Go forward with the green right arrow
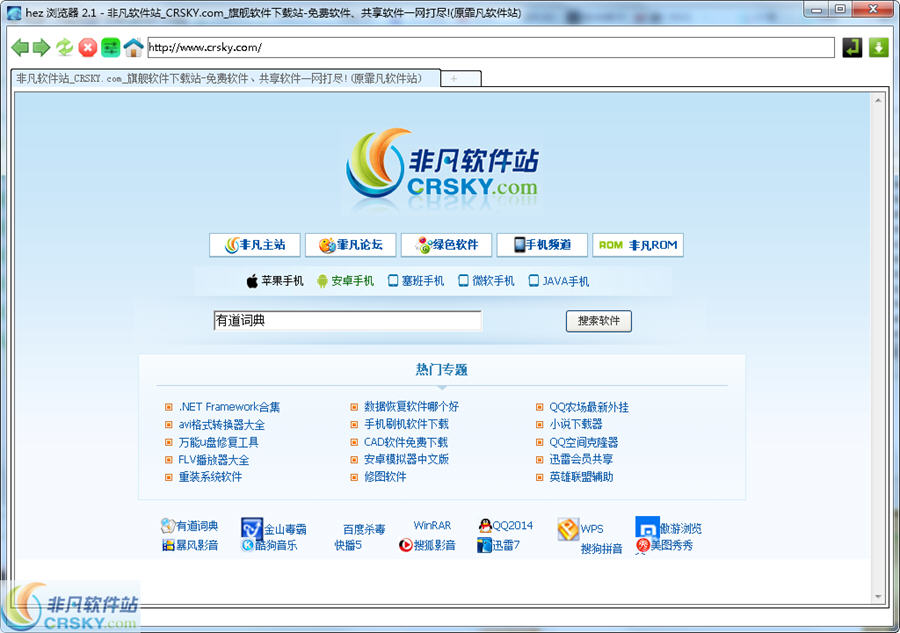This screenshot has height=633, width=900. 41,47
